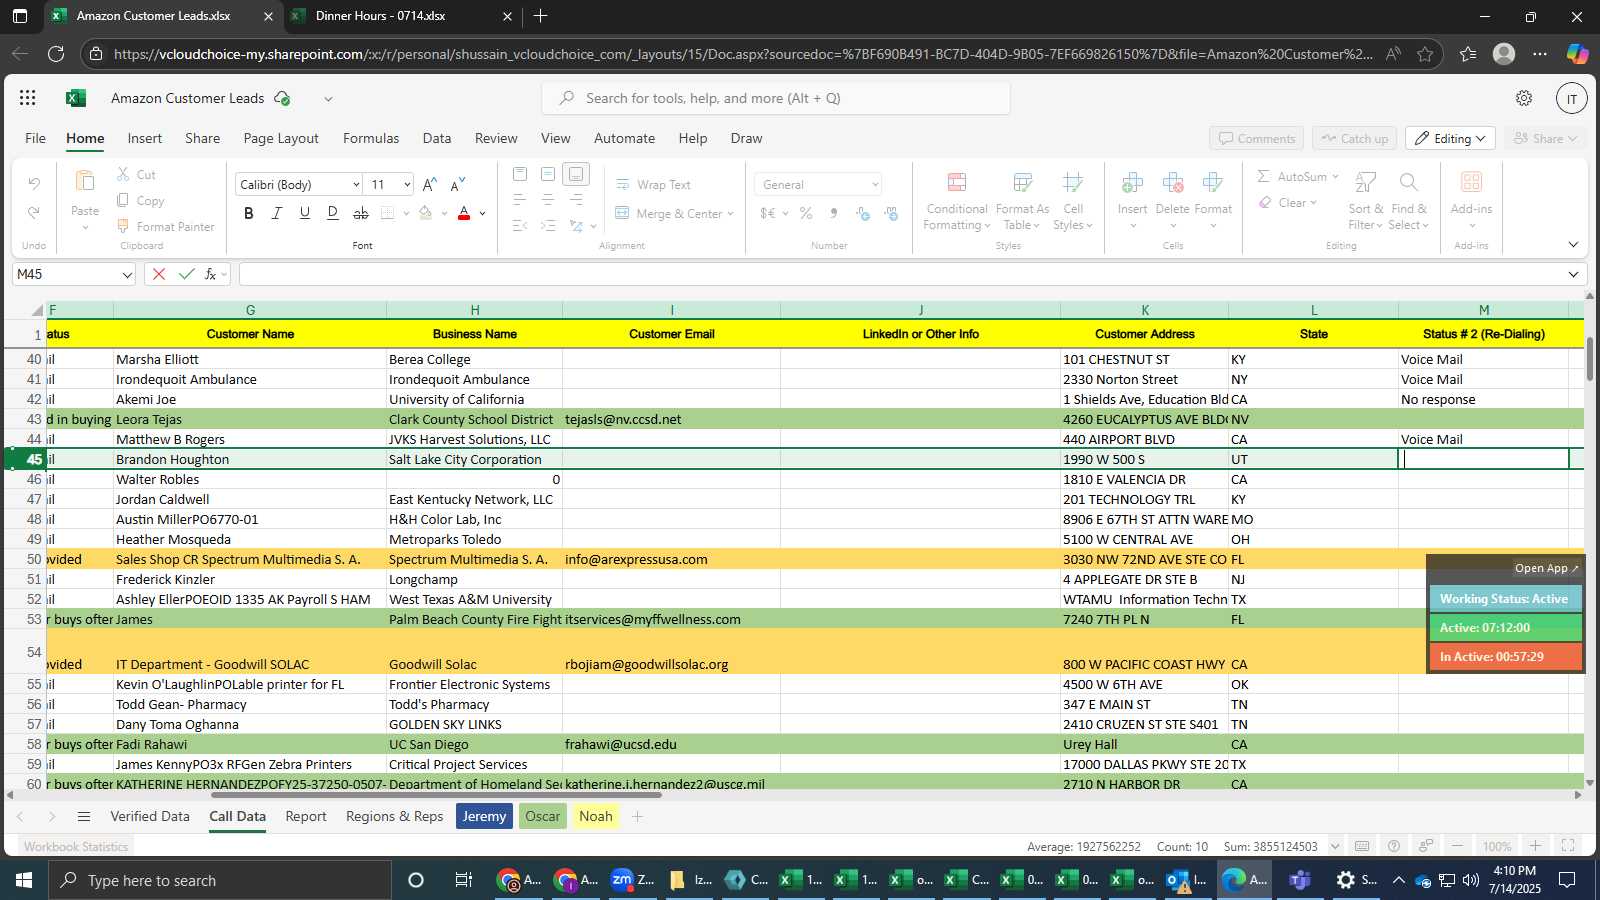Click the zoom-in plus on zoom slider
Viewport: 1600px width, 900px height.
pyautogui.click(x=1536, y=846)
